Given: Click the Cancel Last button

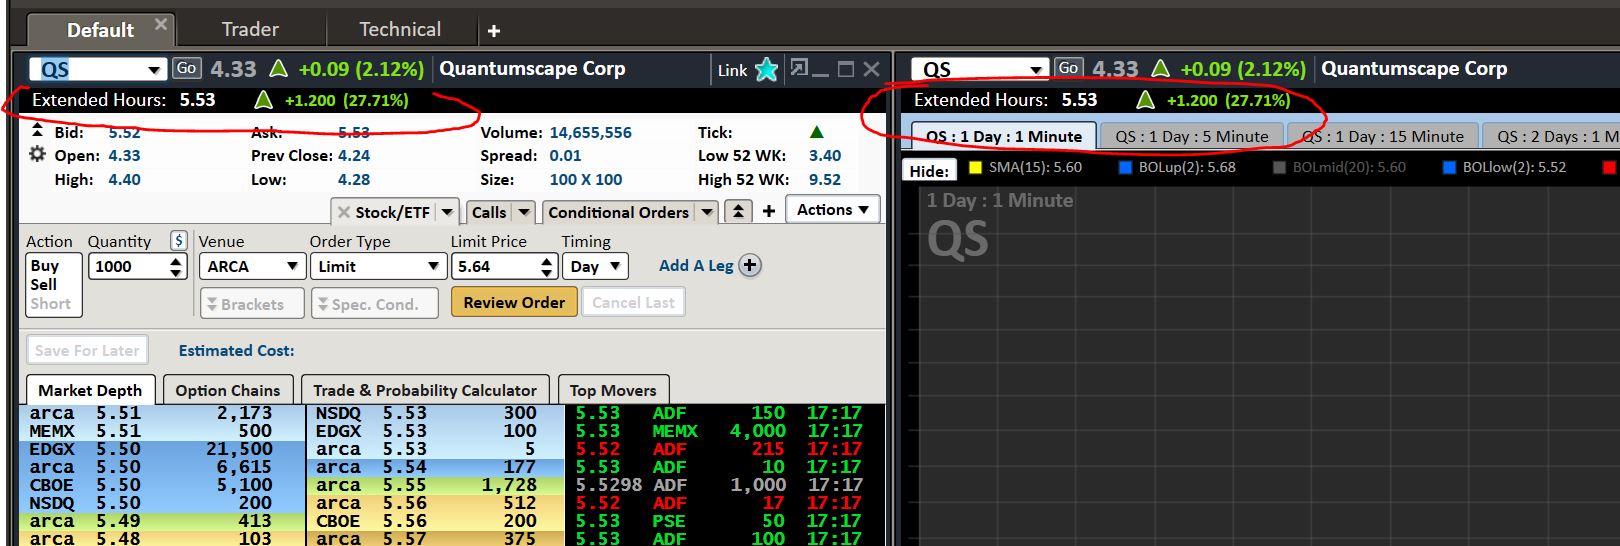Looking at the screenshot, I should (633, 302).
